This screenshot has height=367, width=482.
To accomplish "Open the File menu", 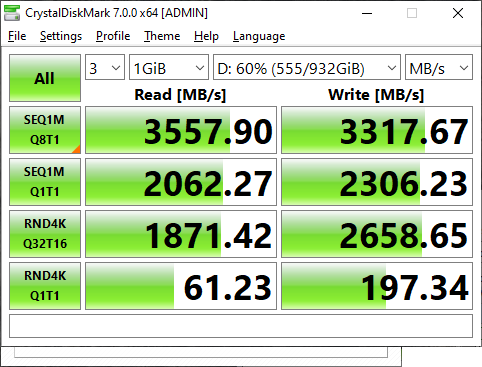I will point(17,36).
